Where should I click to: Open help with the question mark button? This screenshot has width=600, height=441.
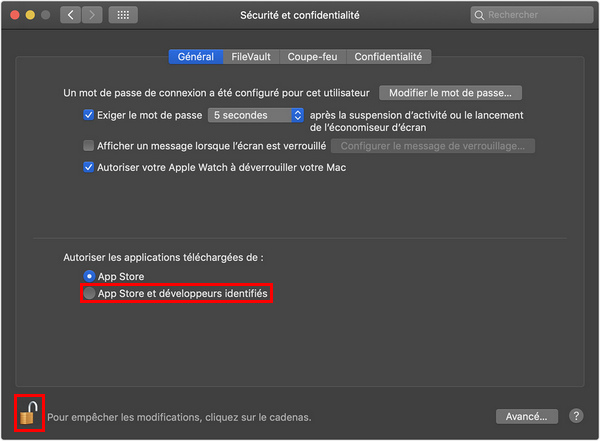point(576,416)
